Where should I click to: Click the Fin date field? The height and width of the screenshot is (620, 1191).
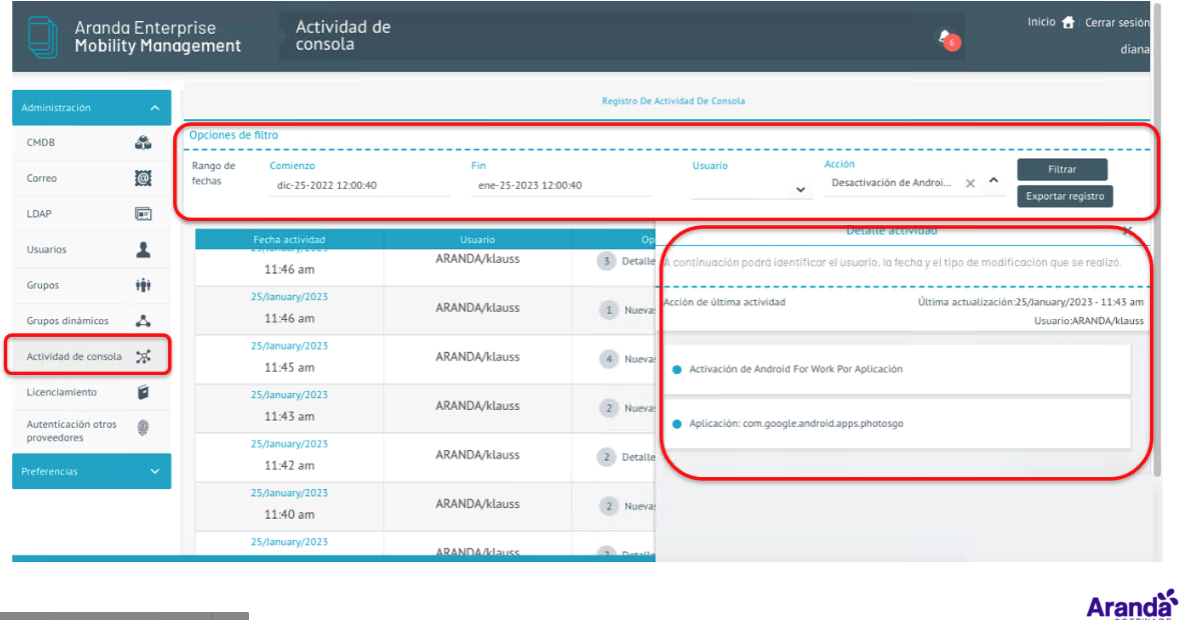561,185
